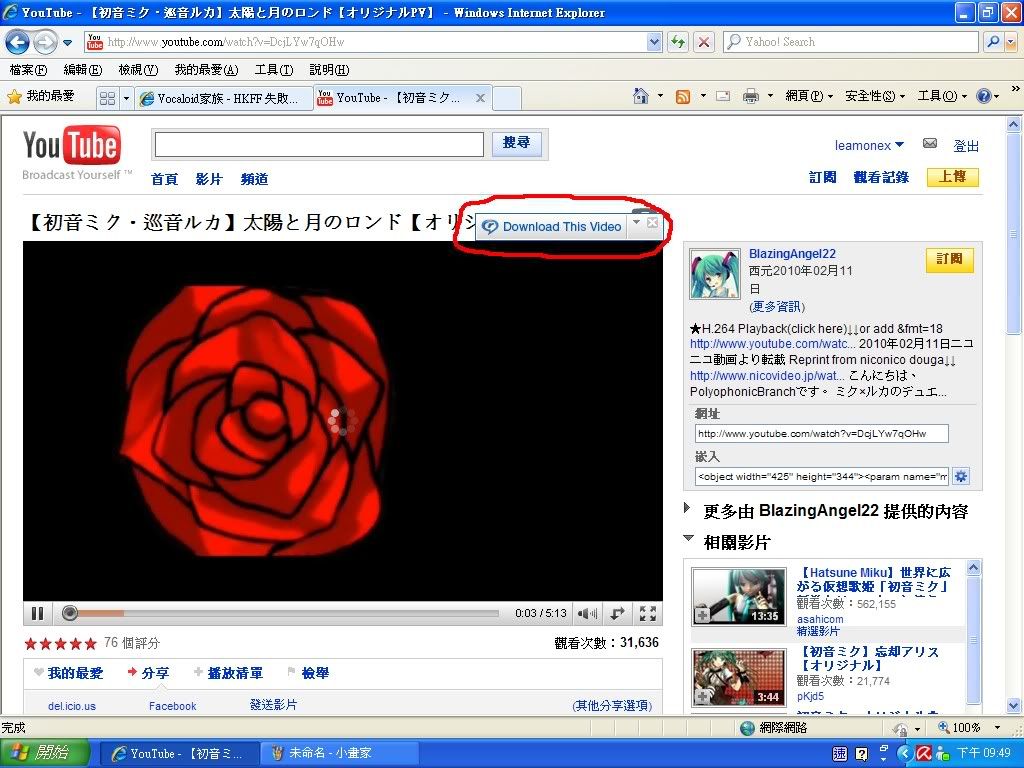Viewport: 1024px width, 768px height.
Task: Click the 我的最愛 favorites star button
Action: coord(40,97)
